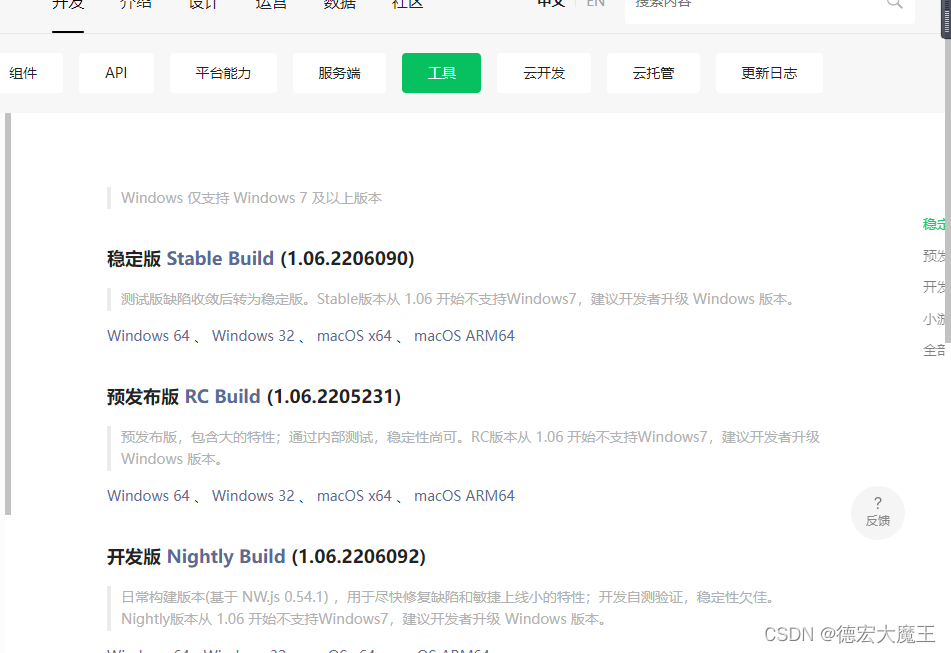Open the RC Build heading link
Viewport: 951px width, 653px height.
point(223,397)
